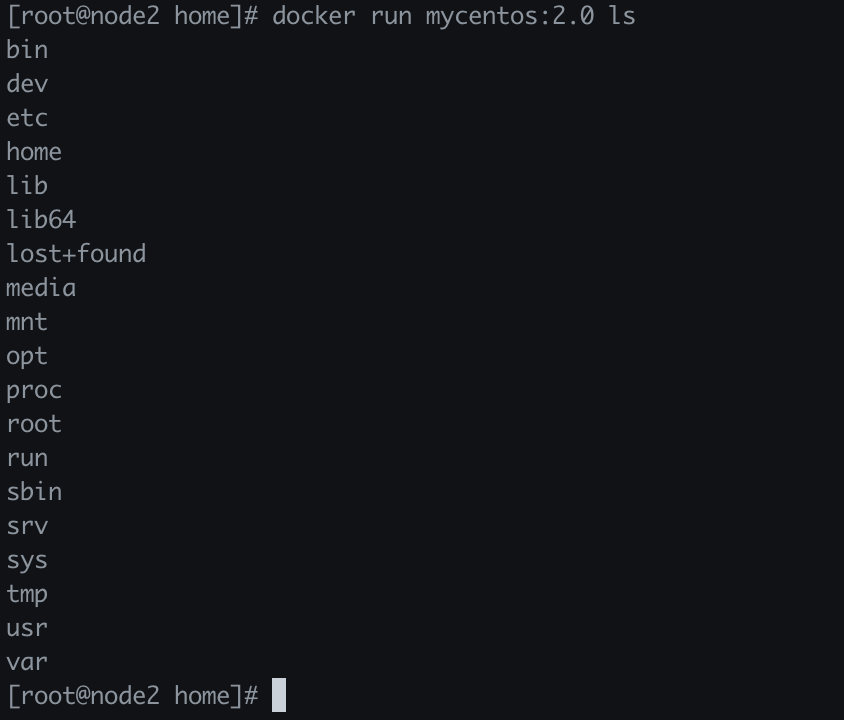844x720 pixels.
Task: Select the 'srv' listing line
Action: pyautogui.click(x=27, y=526)
